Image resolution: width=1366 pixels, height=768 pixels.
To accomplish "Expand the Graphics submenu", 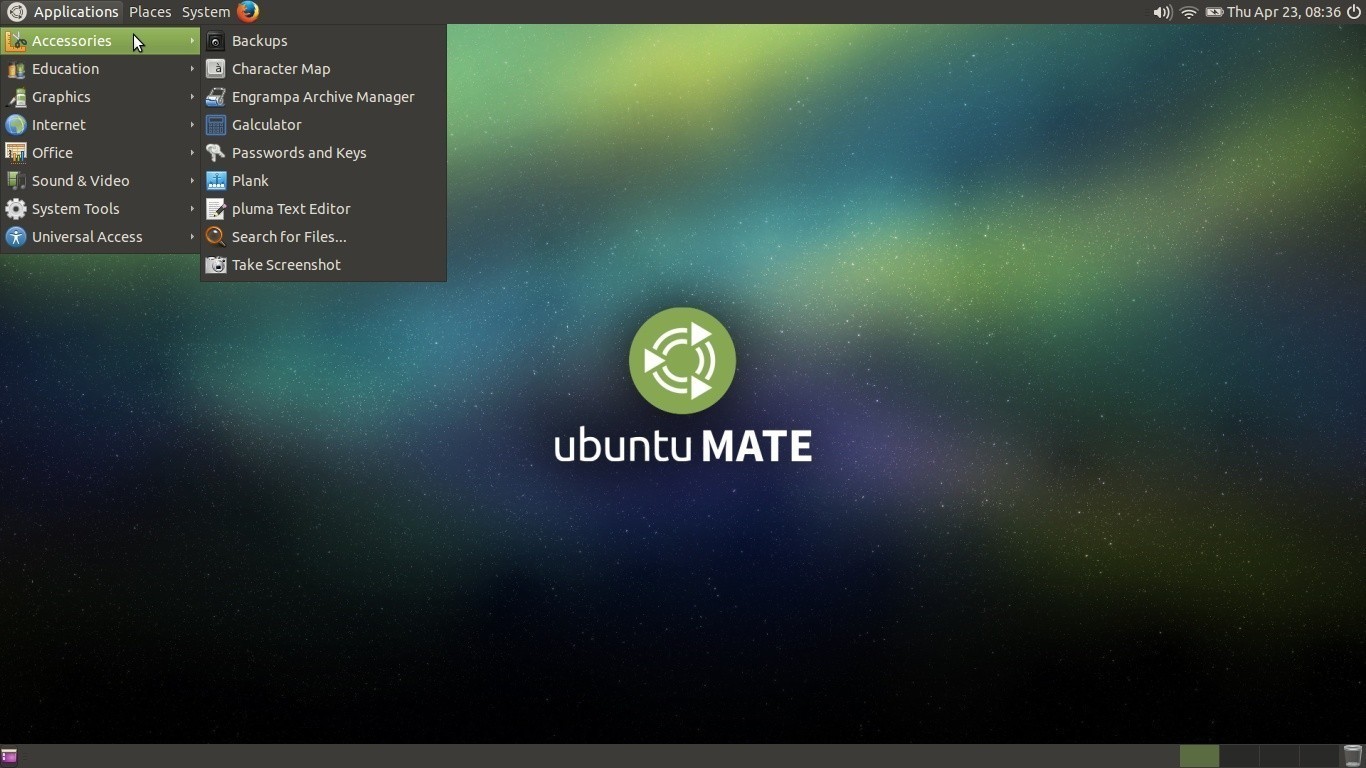I will point(61,97).
